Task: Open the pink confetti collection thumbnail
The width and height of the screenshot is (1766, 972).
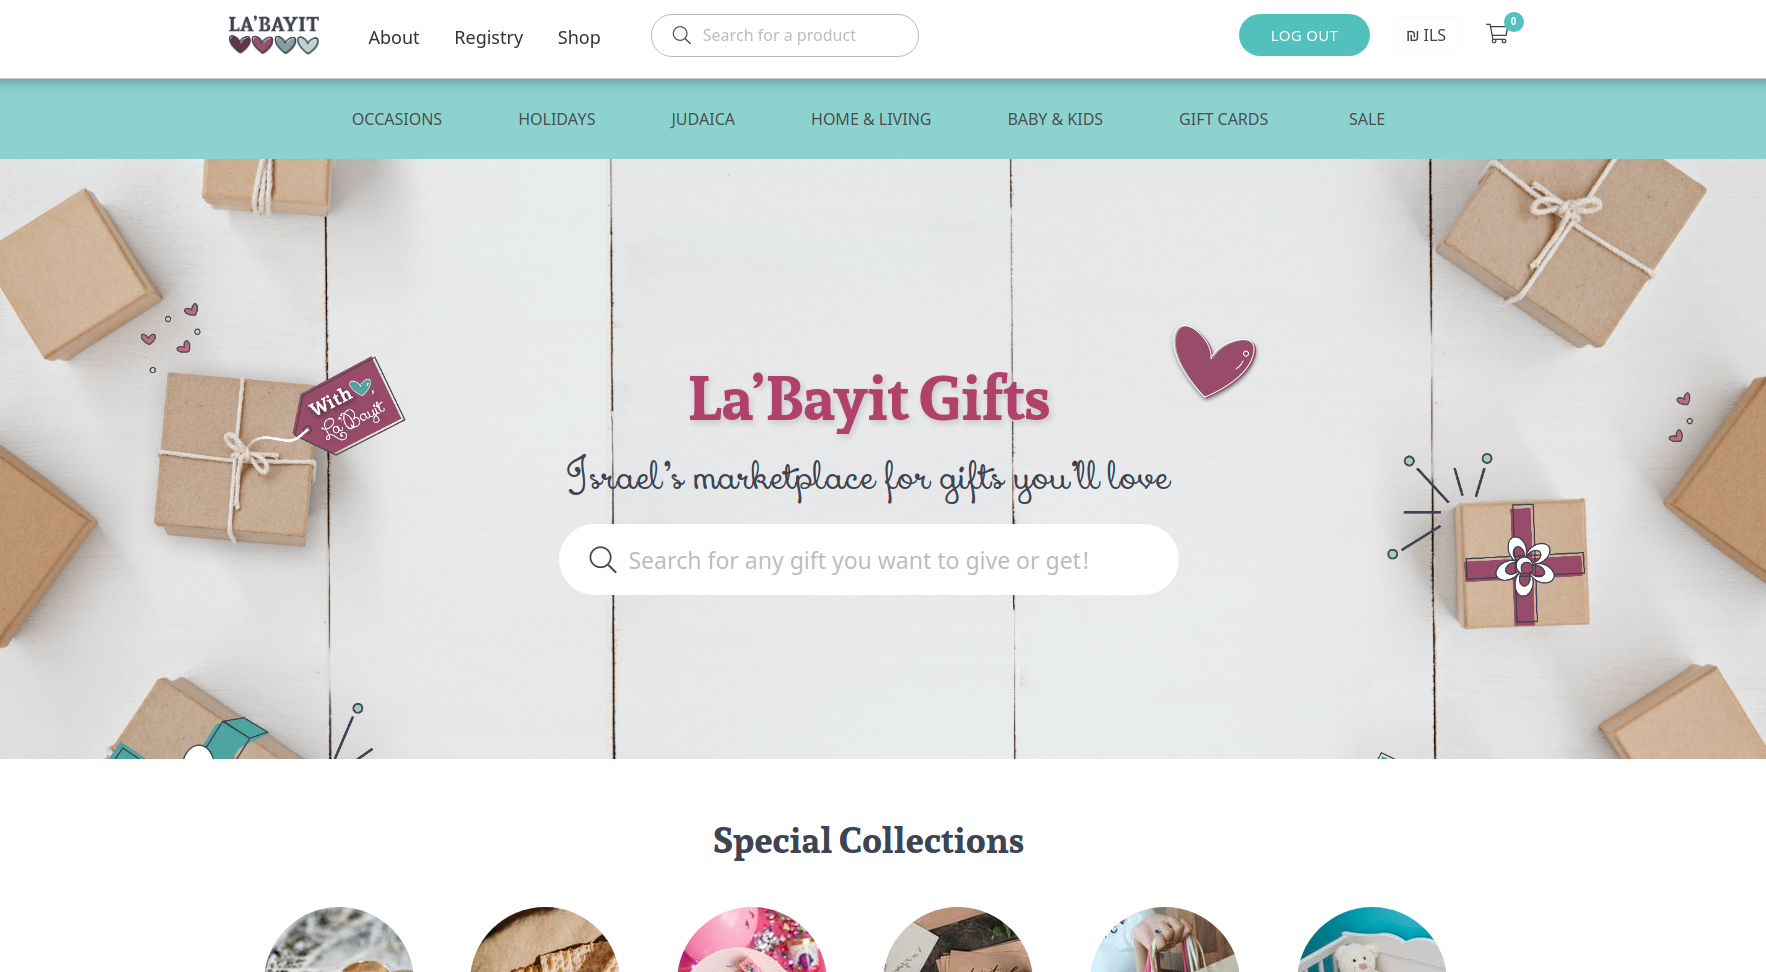Action: [x=752, y=940]
